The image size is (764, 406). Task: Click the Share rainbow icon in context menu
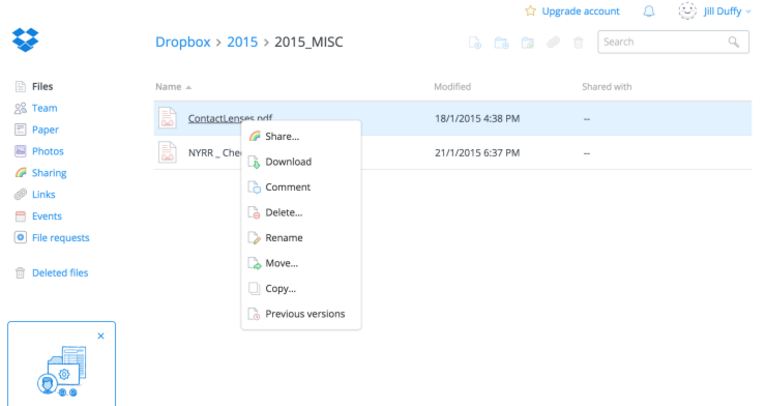coord(254,136)
